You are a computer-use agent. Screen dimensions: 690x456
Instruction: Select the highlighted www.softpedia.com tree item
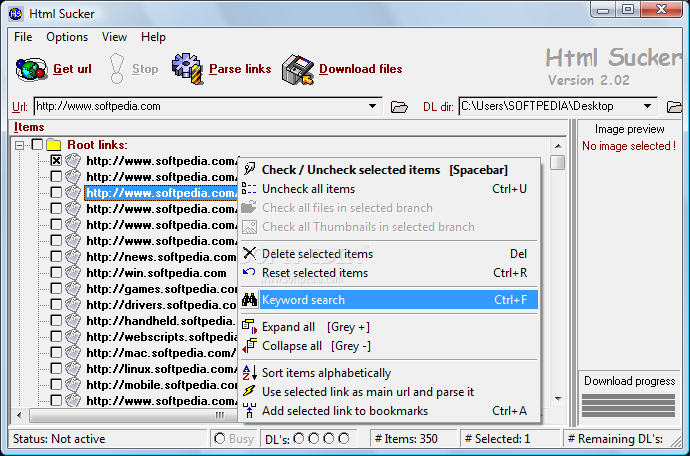pyautogui.click(x=161, y=193)
